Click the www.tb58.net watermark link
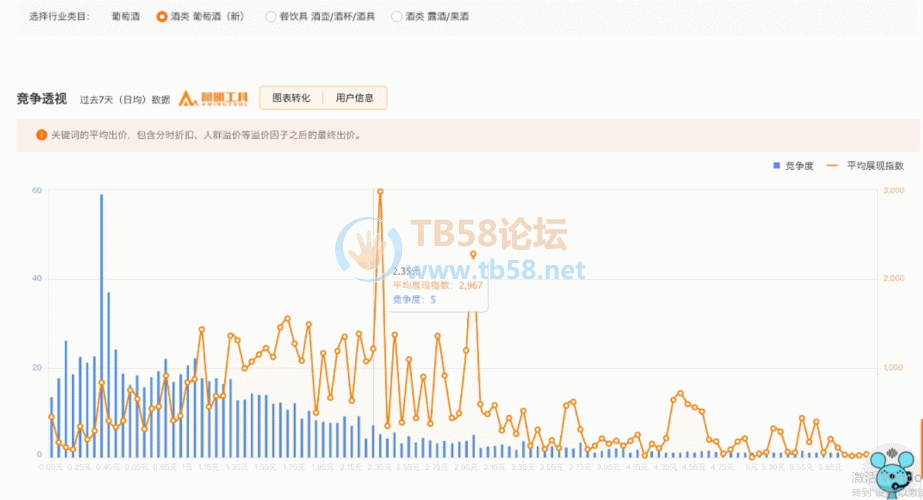Image resolution: width=923 pixels, height=500 pixels. (490, 271)
